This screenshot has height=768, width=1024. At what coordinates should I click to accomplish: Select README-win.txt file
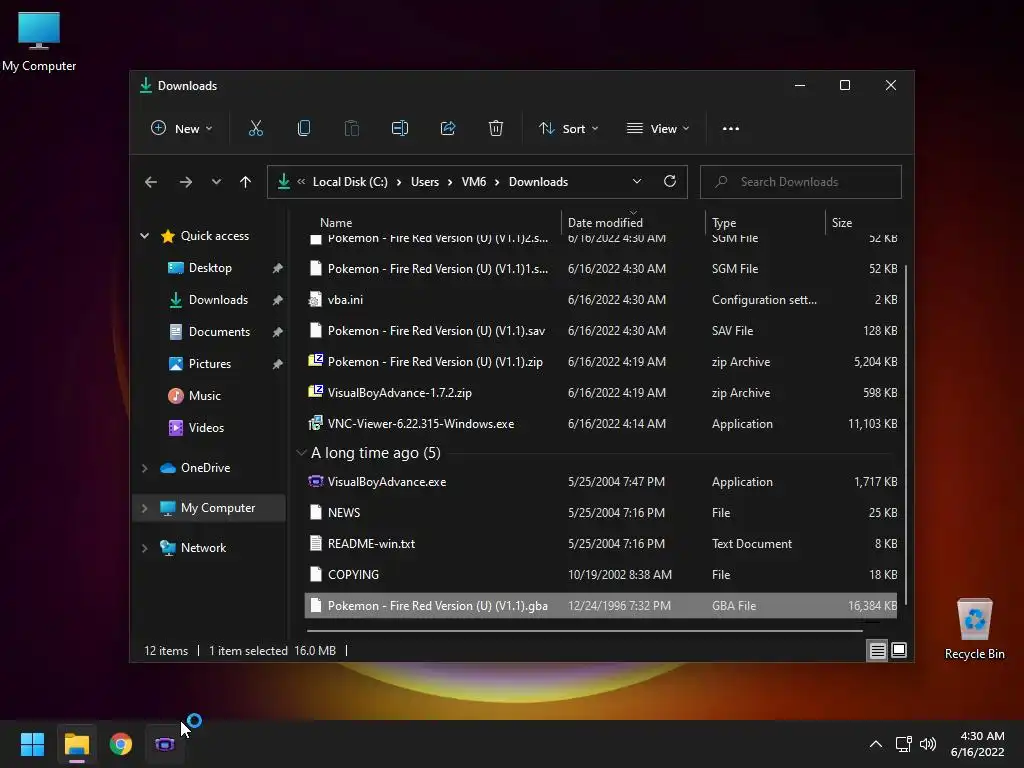coord(601,544)
